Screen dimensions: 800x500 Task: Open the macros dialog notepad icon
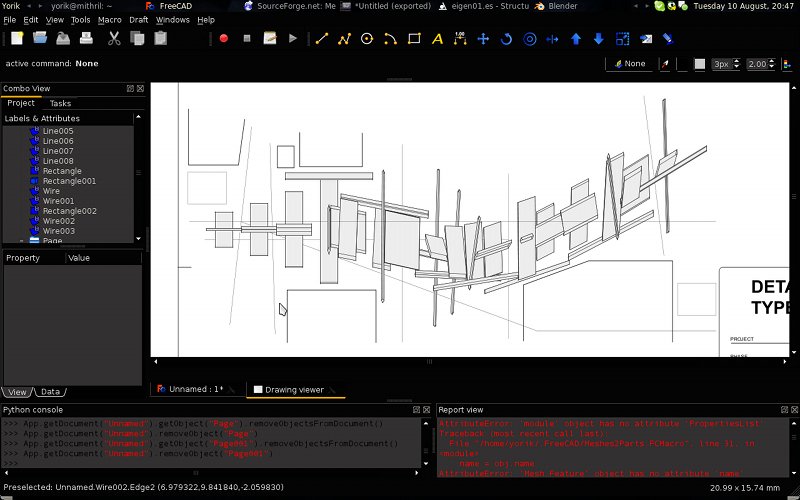(270, 38)
